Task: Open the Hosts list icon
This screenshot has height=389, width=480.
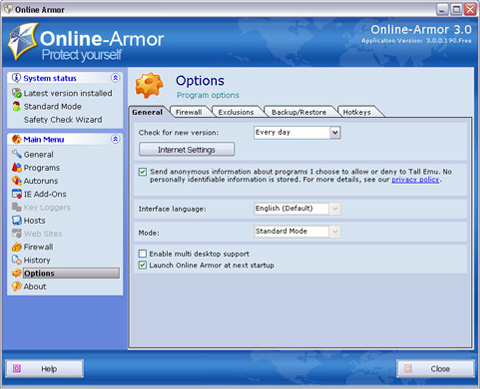Action: pos(17,220)
